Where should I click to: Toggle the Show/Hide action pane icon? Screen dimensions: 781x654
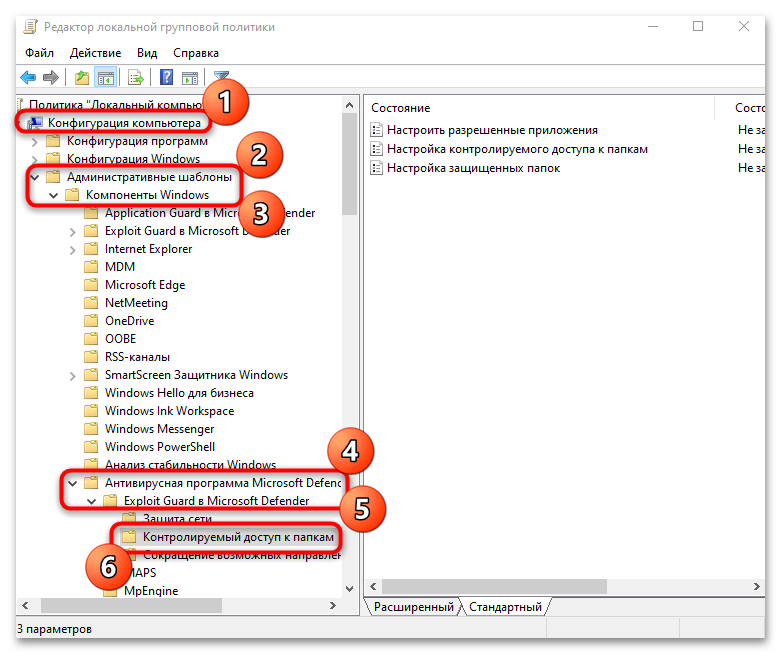(190, 78)
